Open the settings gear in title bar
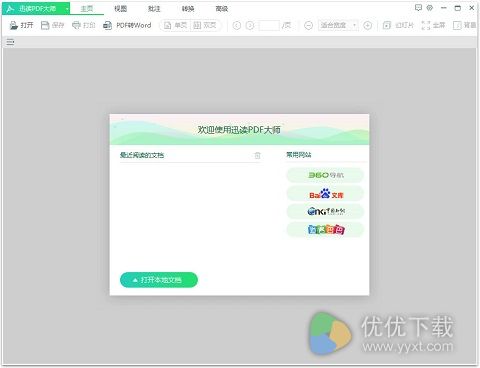 (430, 8)
